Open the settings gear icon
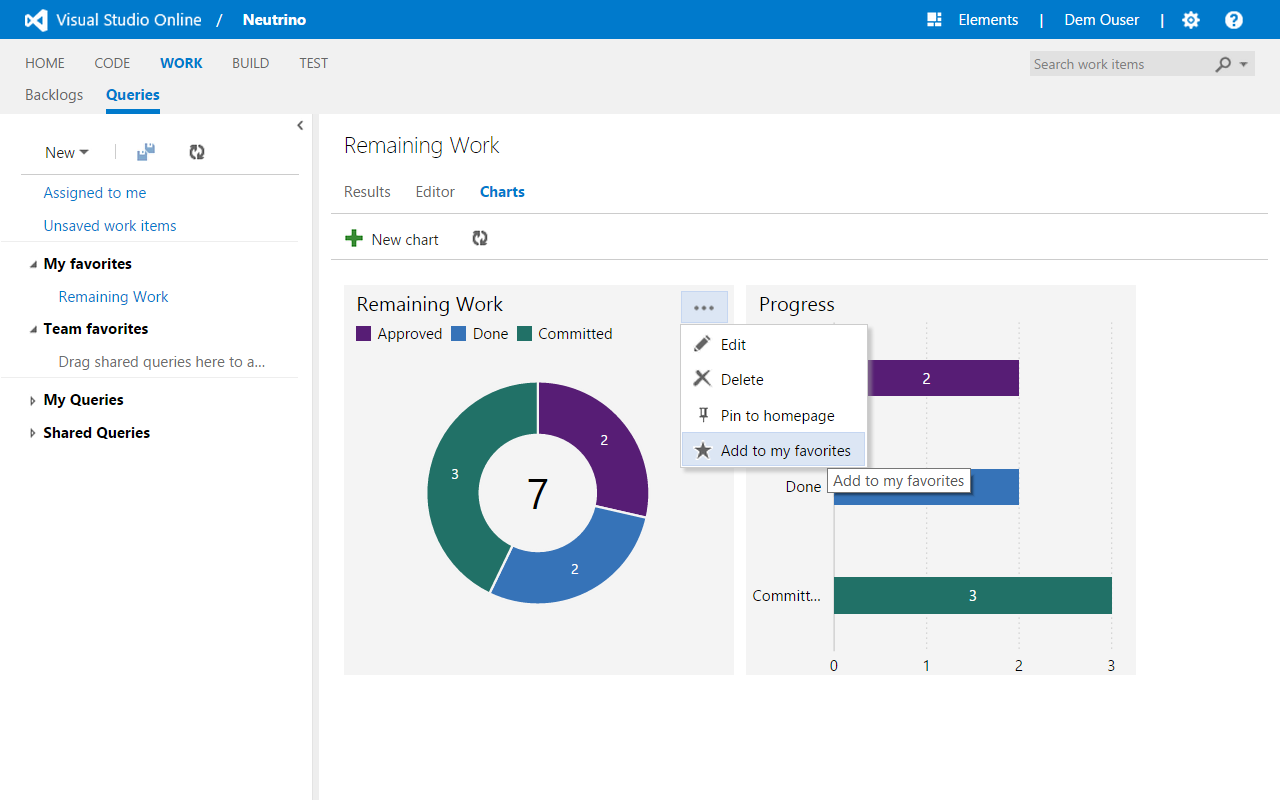1280x800 pixels. click(1190, 20)
